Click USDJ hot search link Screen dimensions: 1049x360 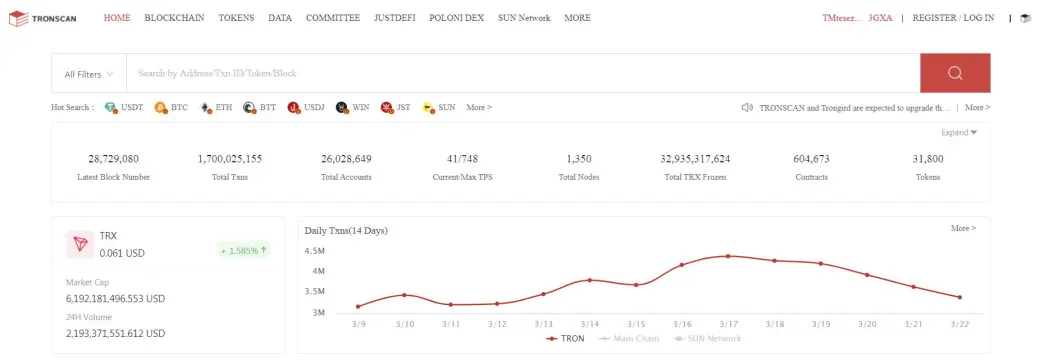[x=314, y=107]
